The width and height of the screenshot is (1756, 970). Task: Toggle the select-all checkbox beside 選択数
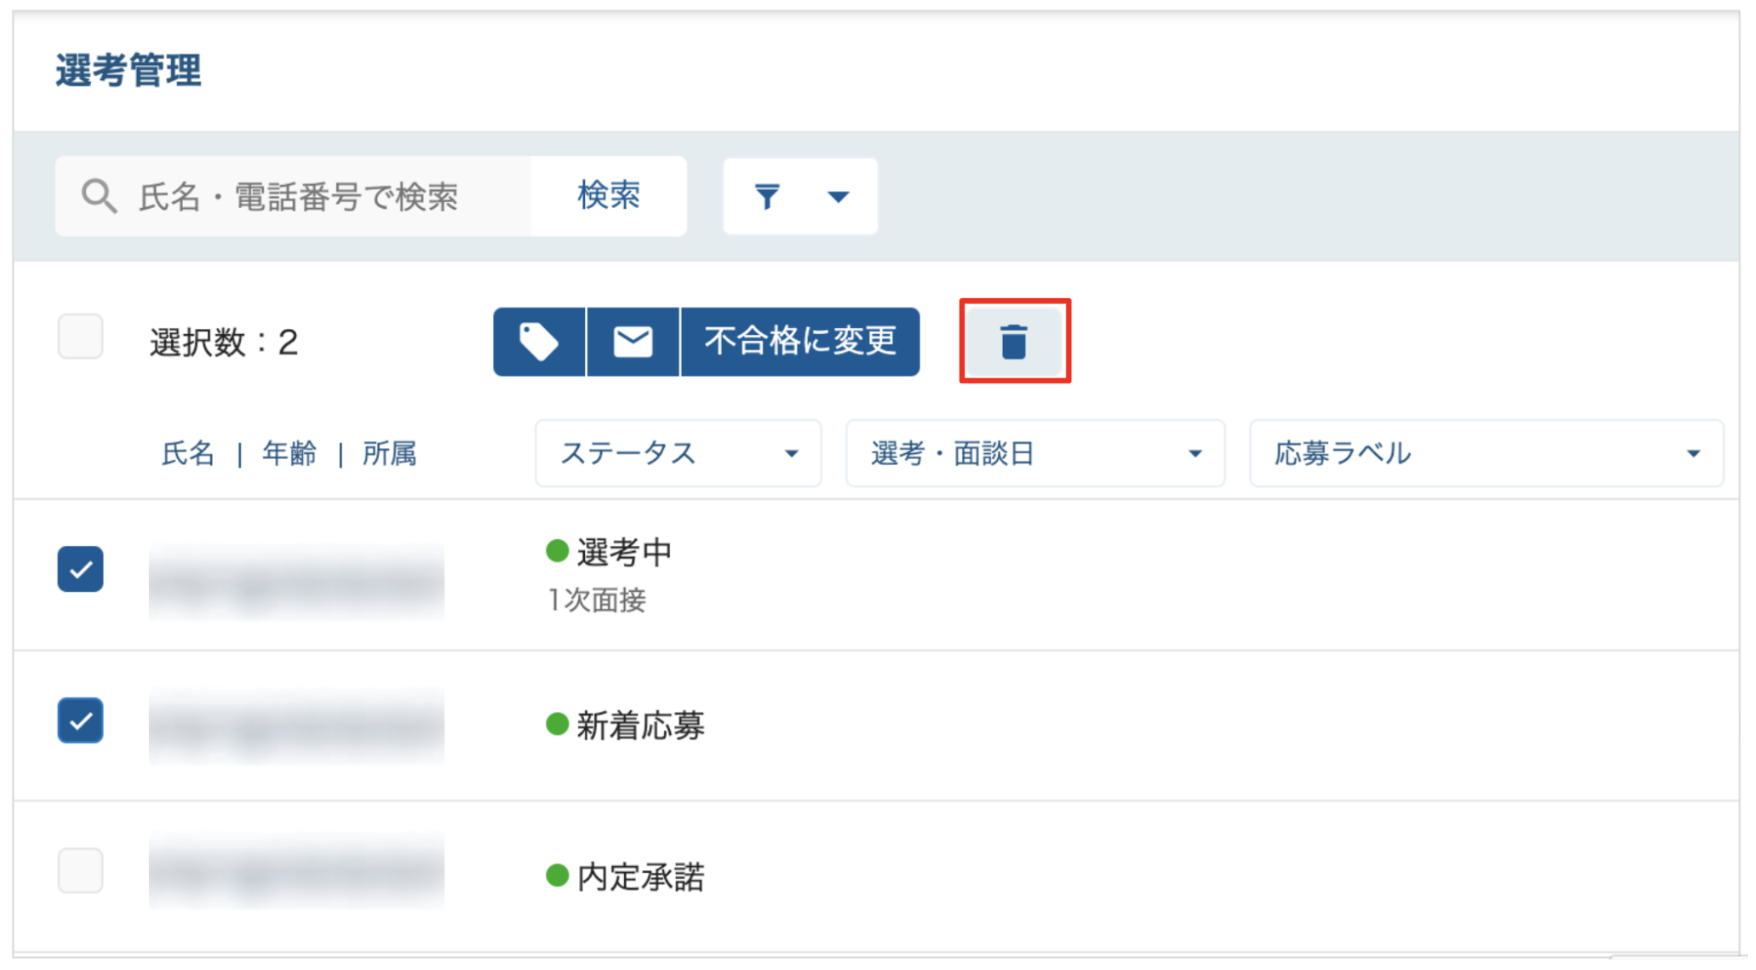[x=80, y=336]
